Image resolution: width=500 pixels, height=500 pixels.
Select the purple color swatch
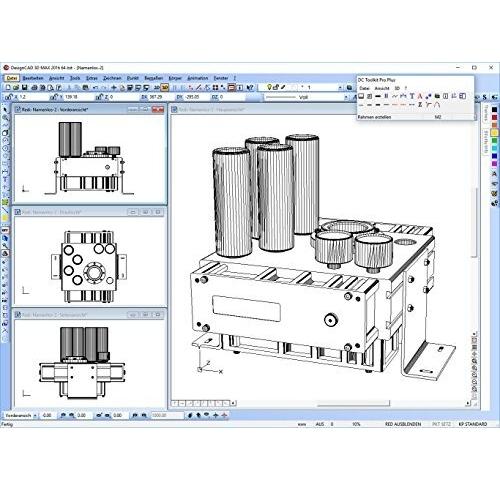click(x=494, y=164)
